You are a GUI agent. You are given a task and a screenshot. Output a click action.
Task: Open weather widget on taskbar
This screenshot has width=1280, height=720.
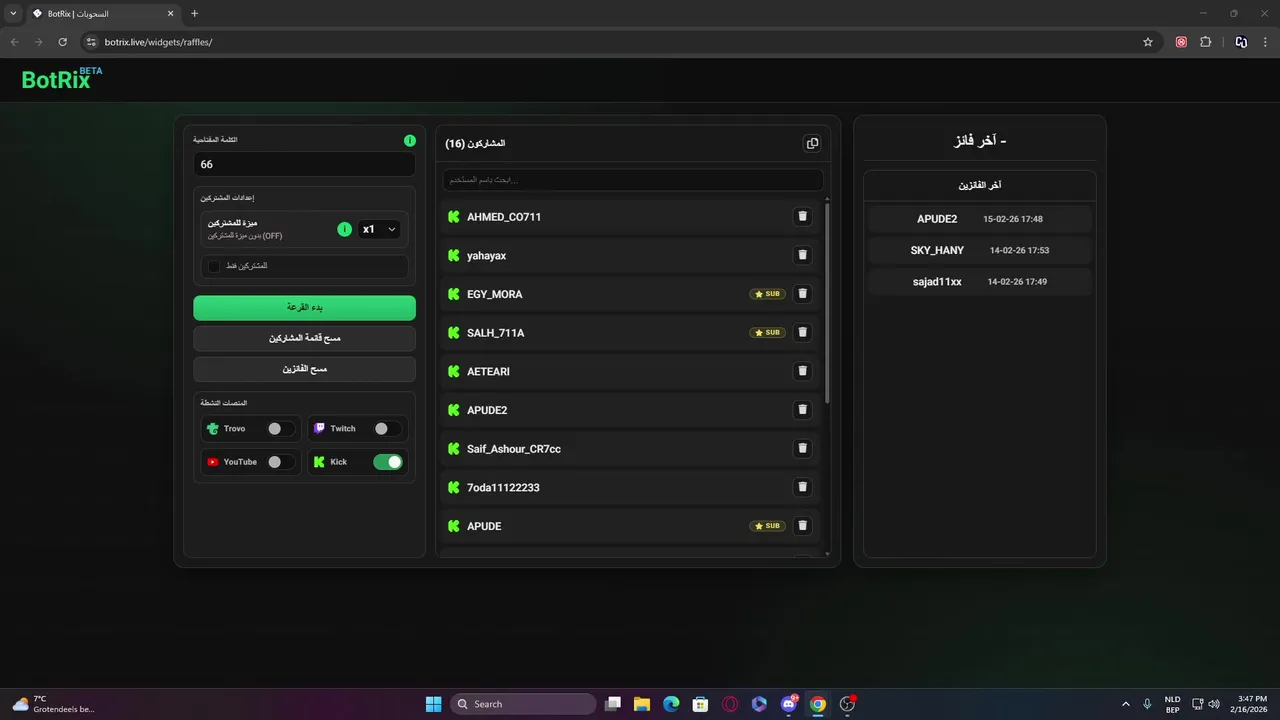click(x=53, y=704)
